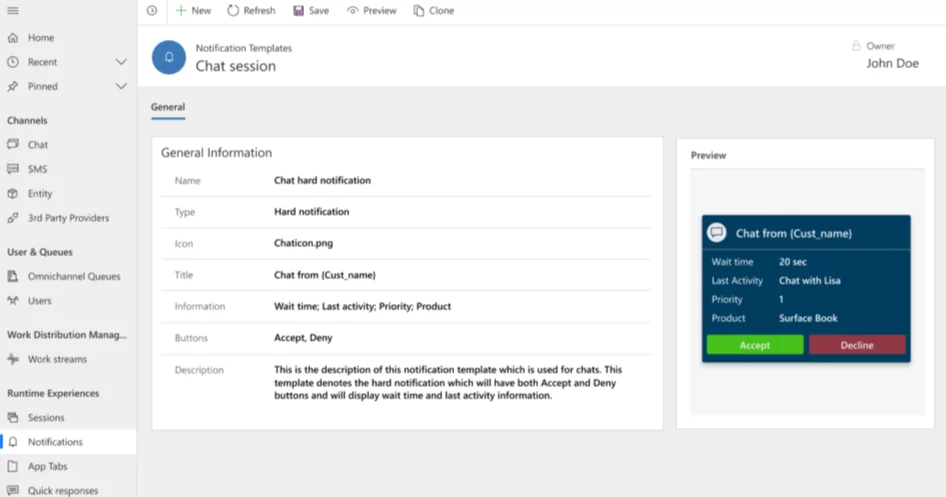This screenshot has width=946, height=497.
Task: Click 'Chat with Lisa' in preview card
Action: tap(810, 280)
